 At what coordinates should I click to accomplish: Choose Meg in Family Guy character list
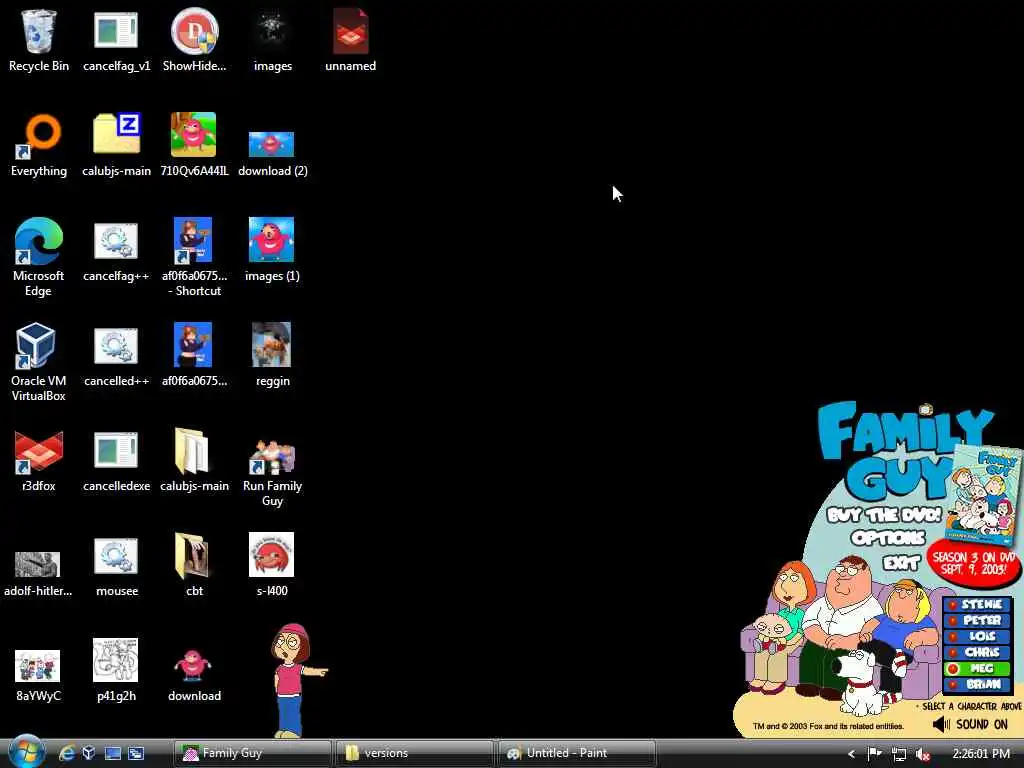977,669
